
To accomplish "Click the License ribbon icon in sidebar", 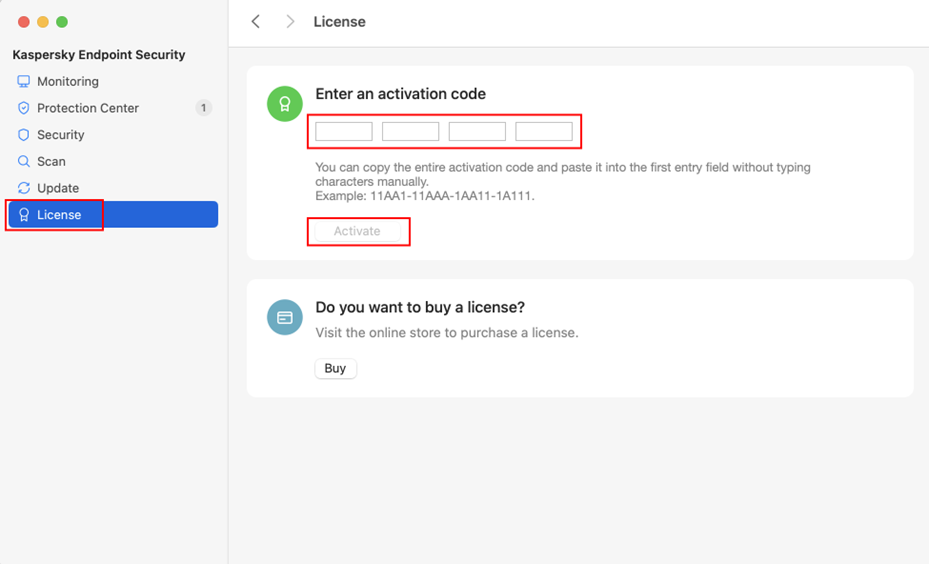I will [24, 215].
